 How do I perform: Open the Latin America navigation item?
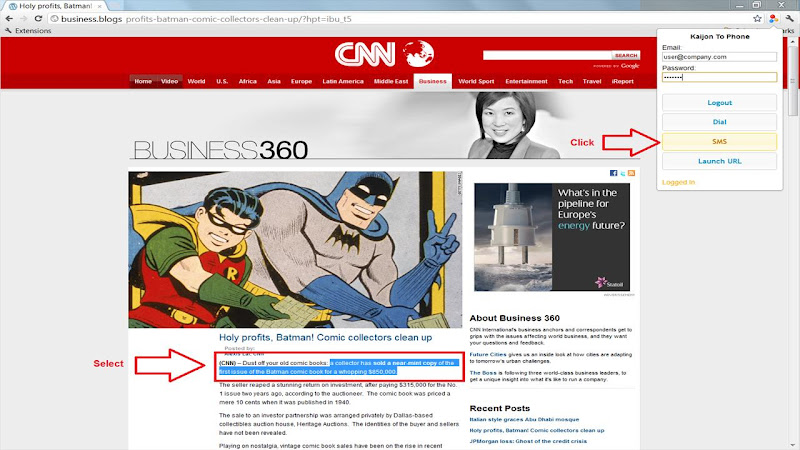tap(343, 81)
